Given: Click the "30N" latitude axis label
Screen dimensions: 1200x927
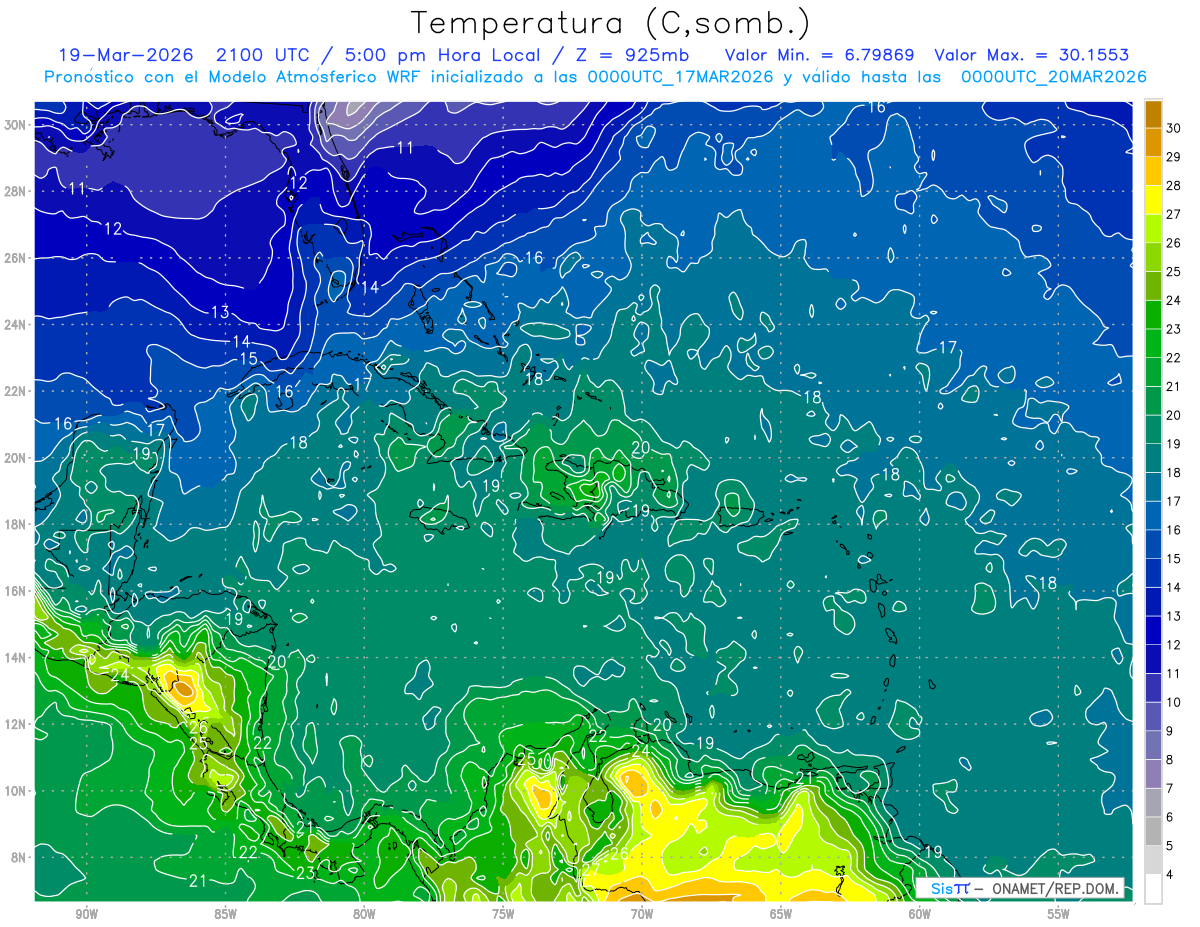Looking at the screenshot, I should pos(16,125).
